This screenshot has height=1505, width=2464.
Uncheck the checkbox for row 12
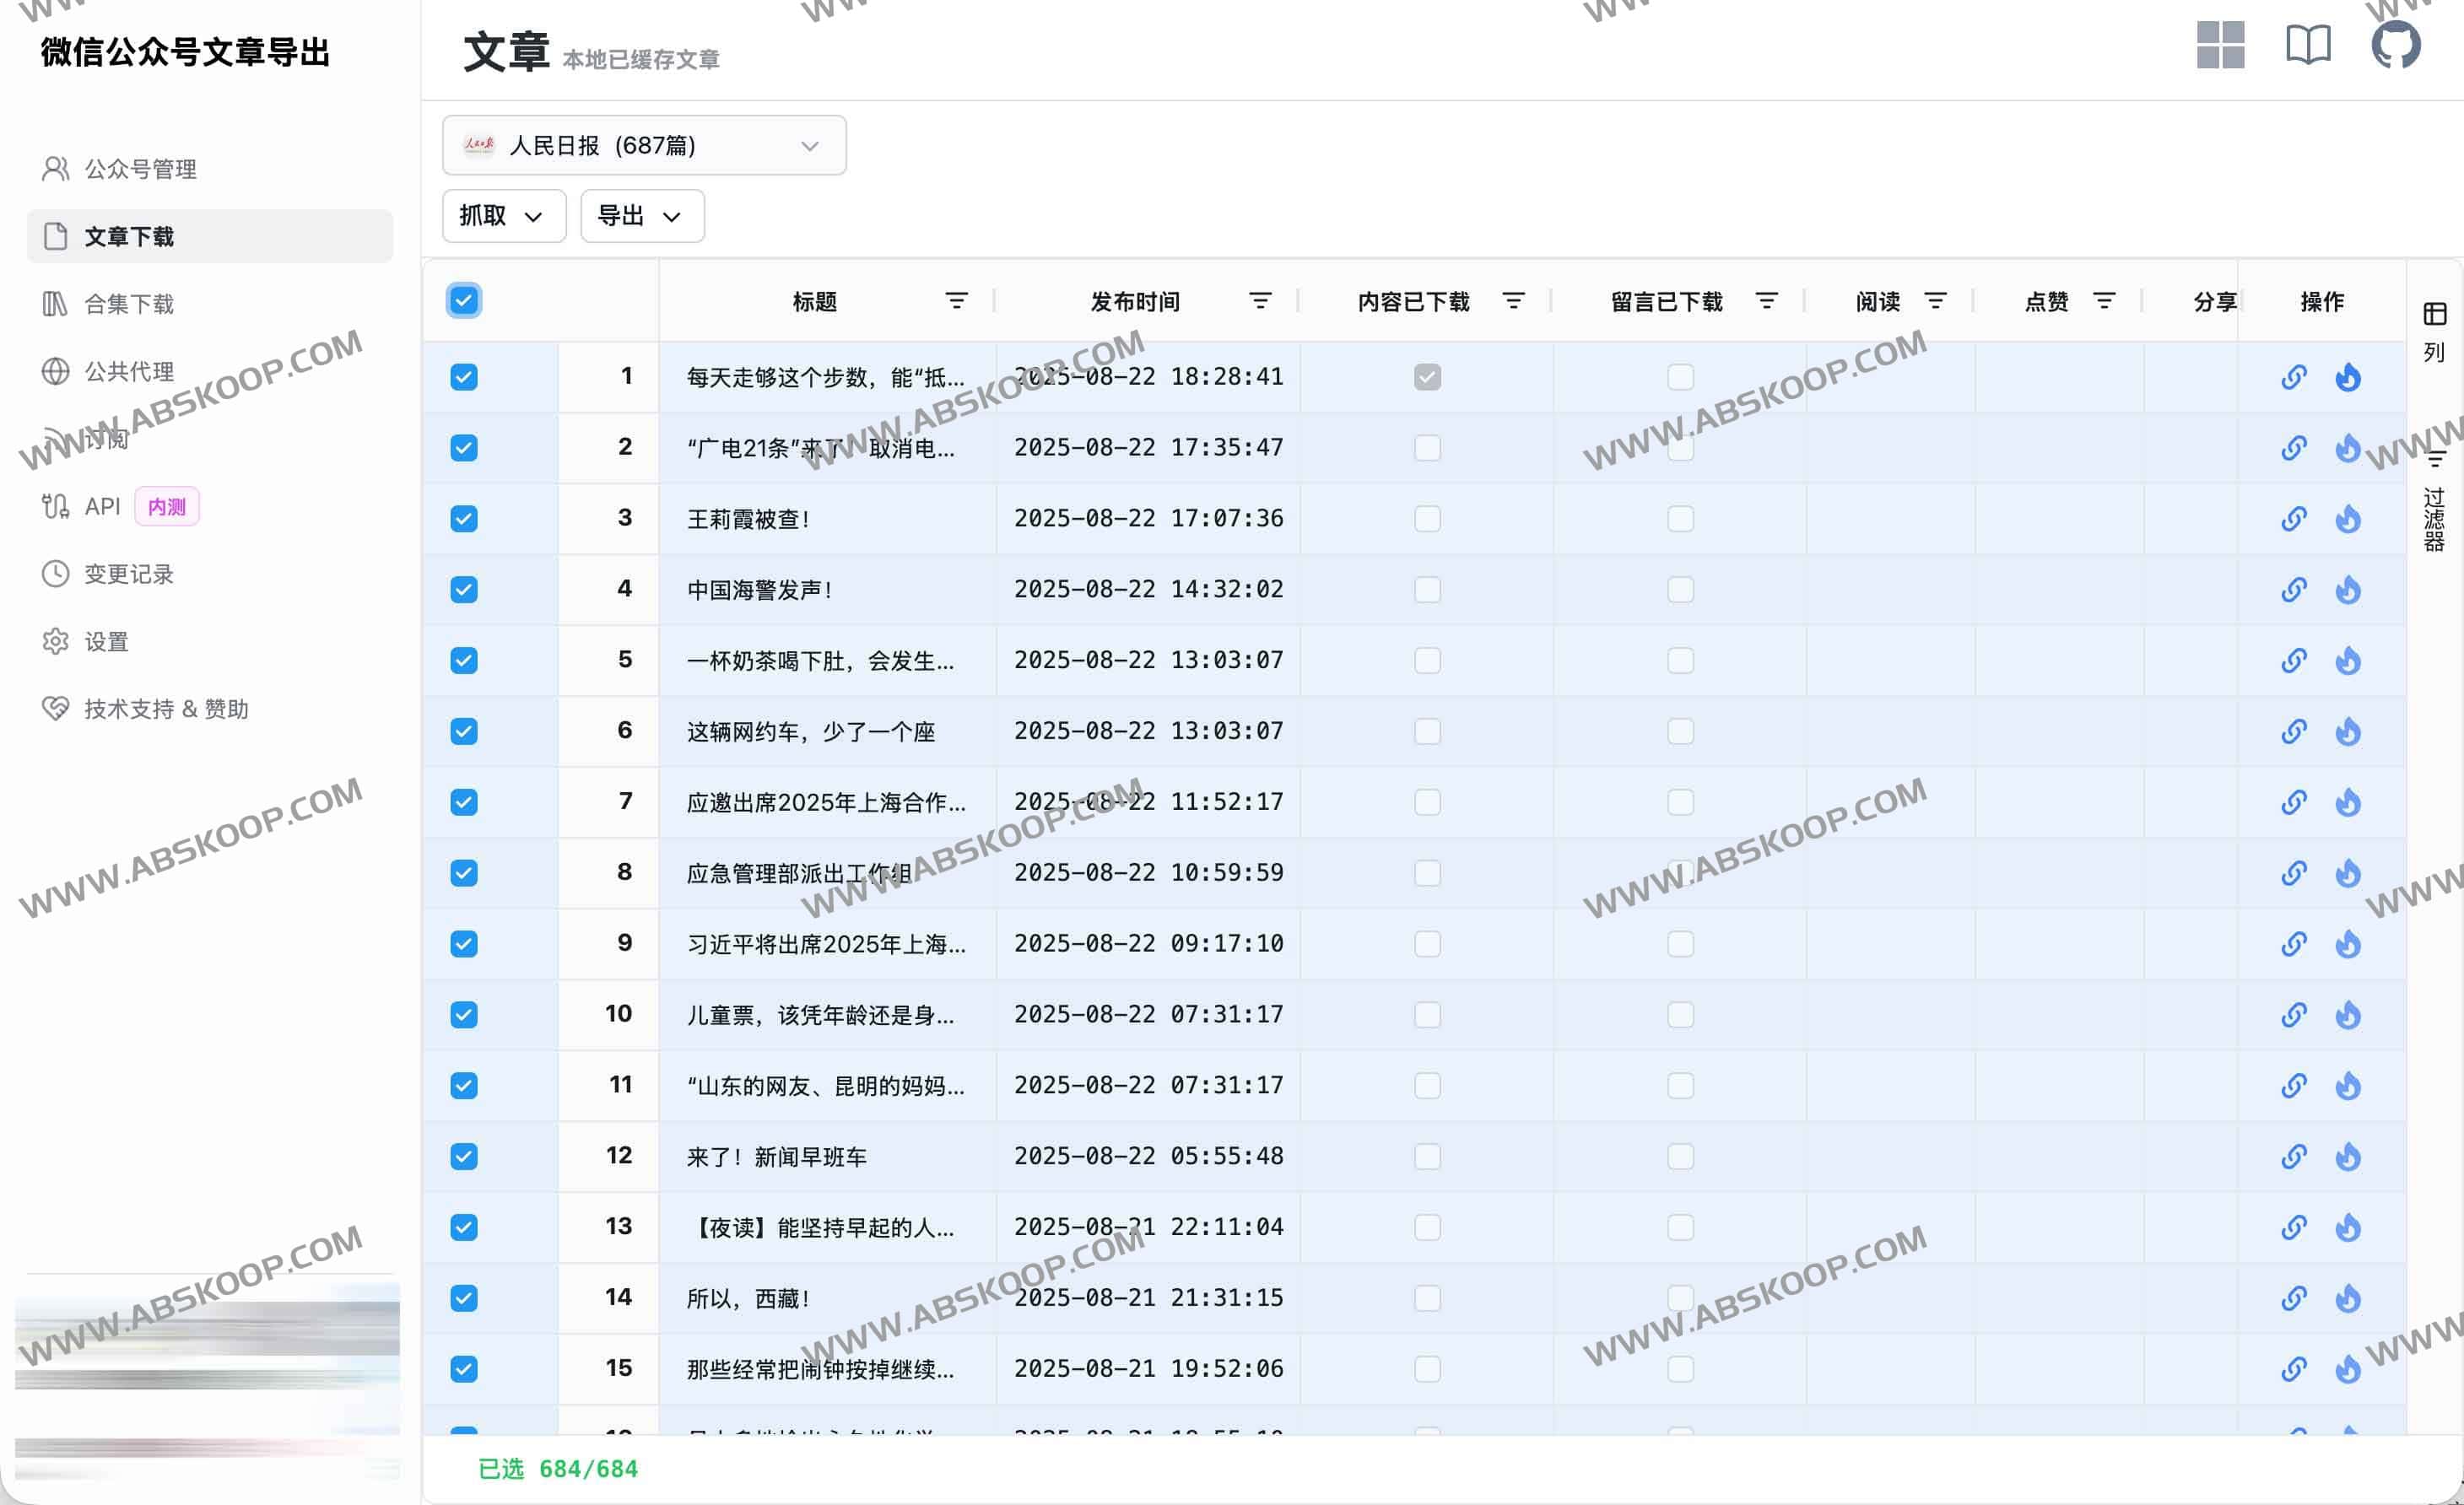pyautogui.click(x=464, y=1157)
